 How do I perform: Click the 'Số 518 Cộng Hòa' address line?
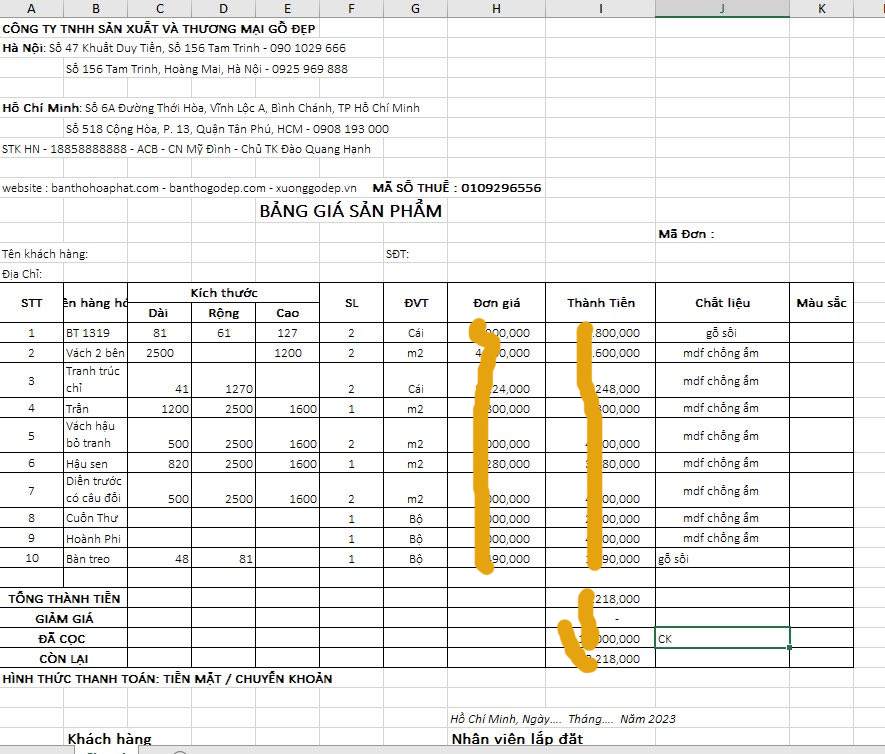(x=227, y=129)
